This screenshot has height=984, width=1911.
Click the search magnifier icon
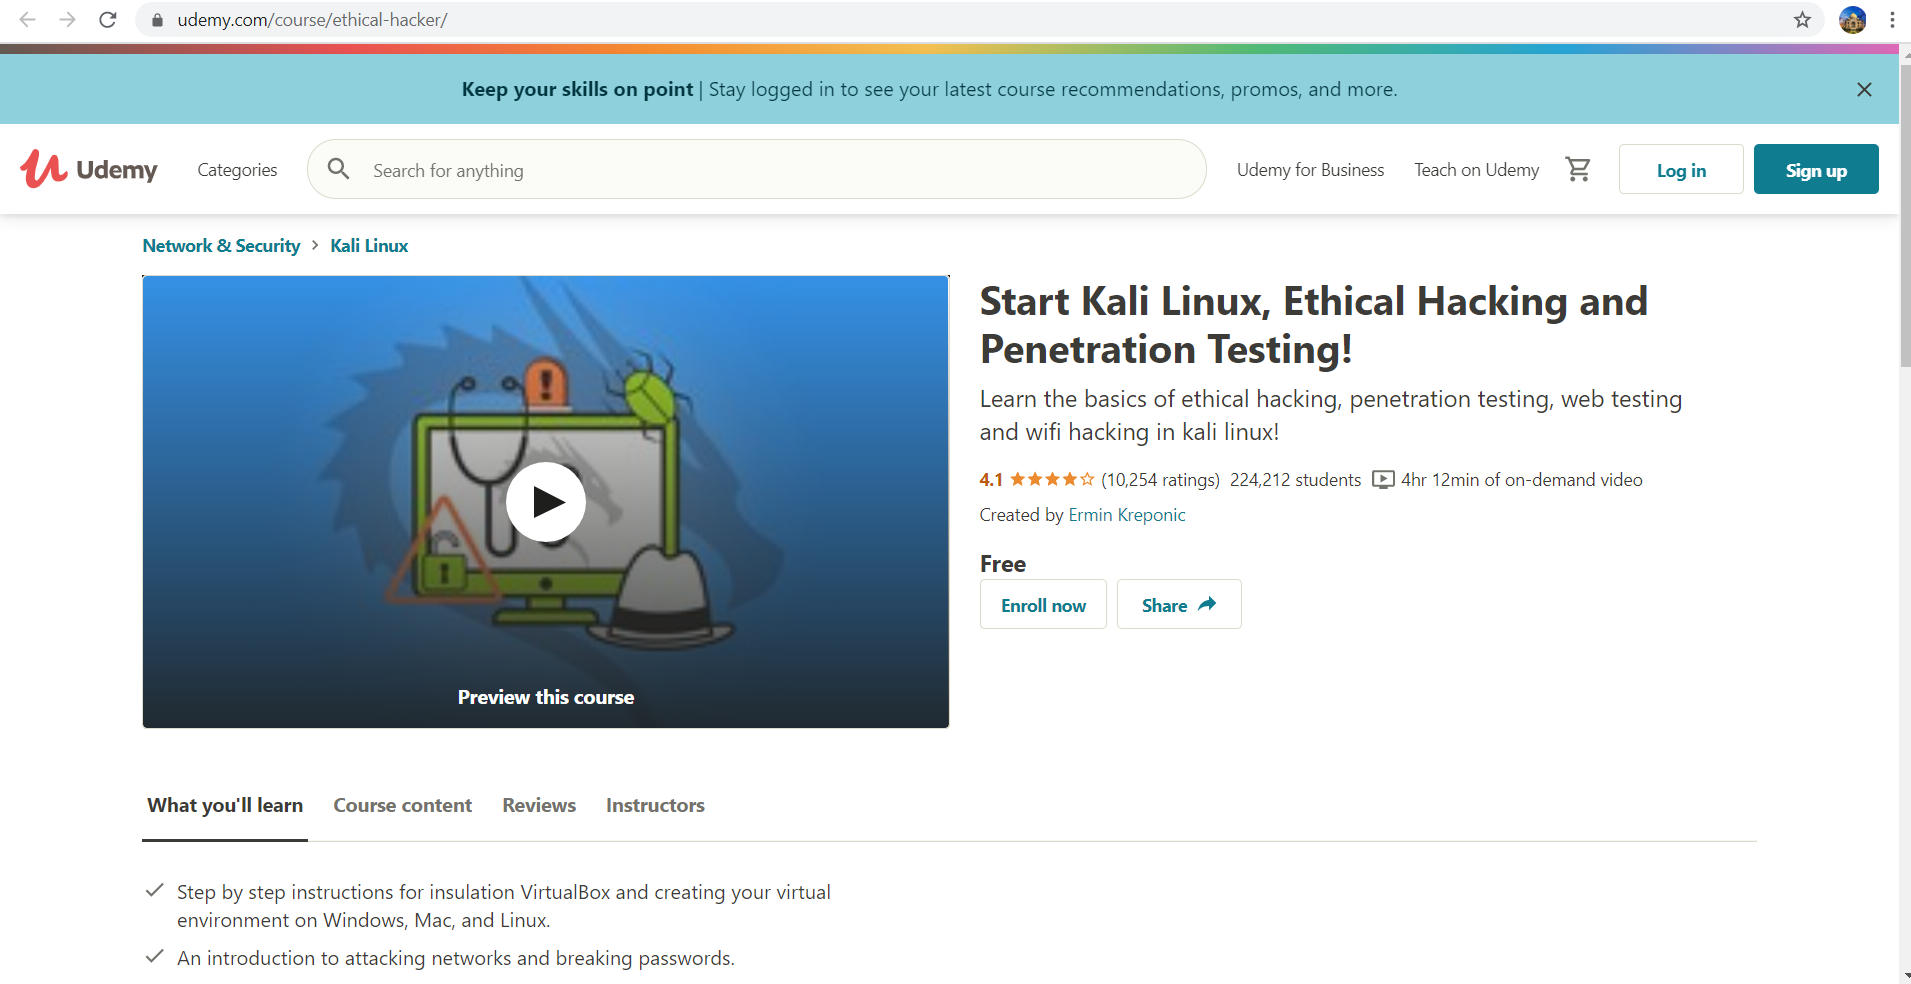click(x=339, y=169)
